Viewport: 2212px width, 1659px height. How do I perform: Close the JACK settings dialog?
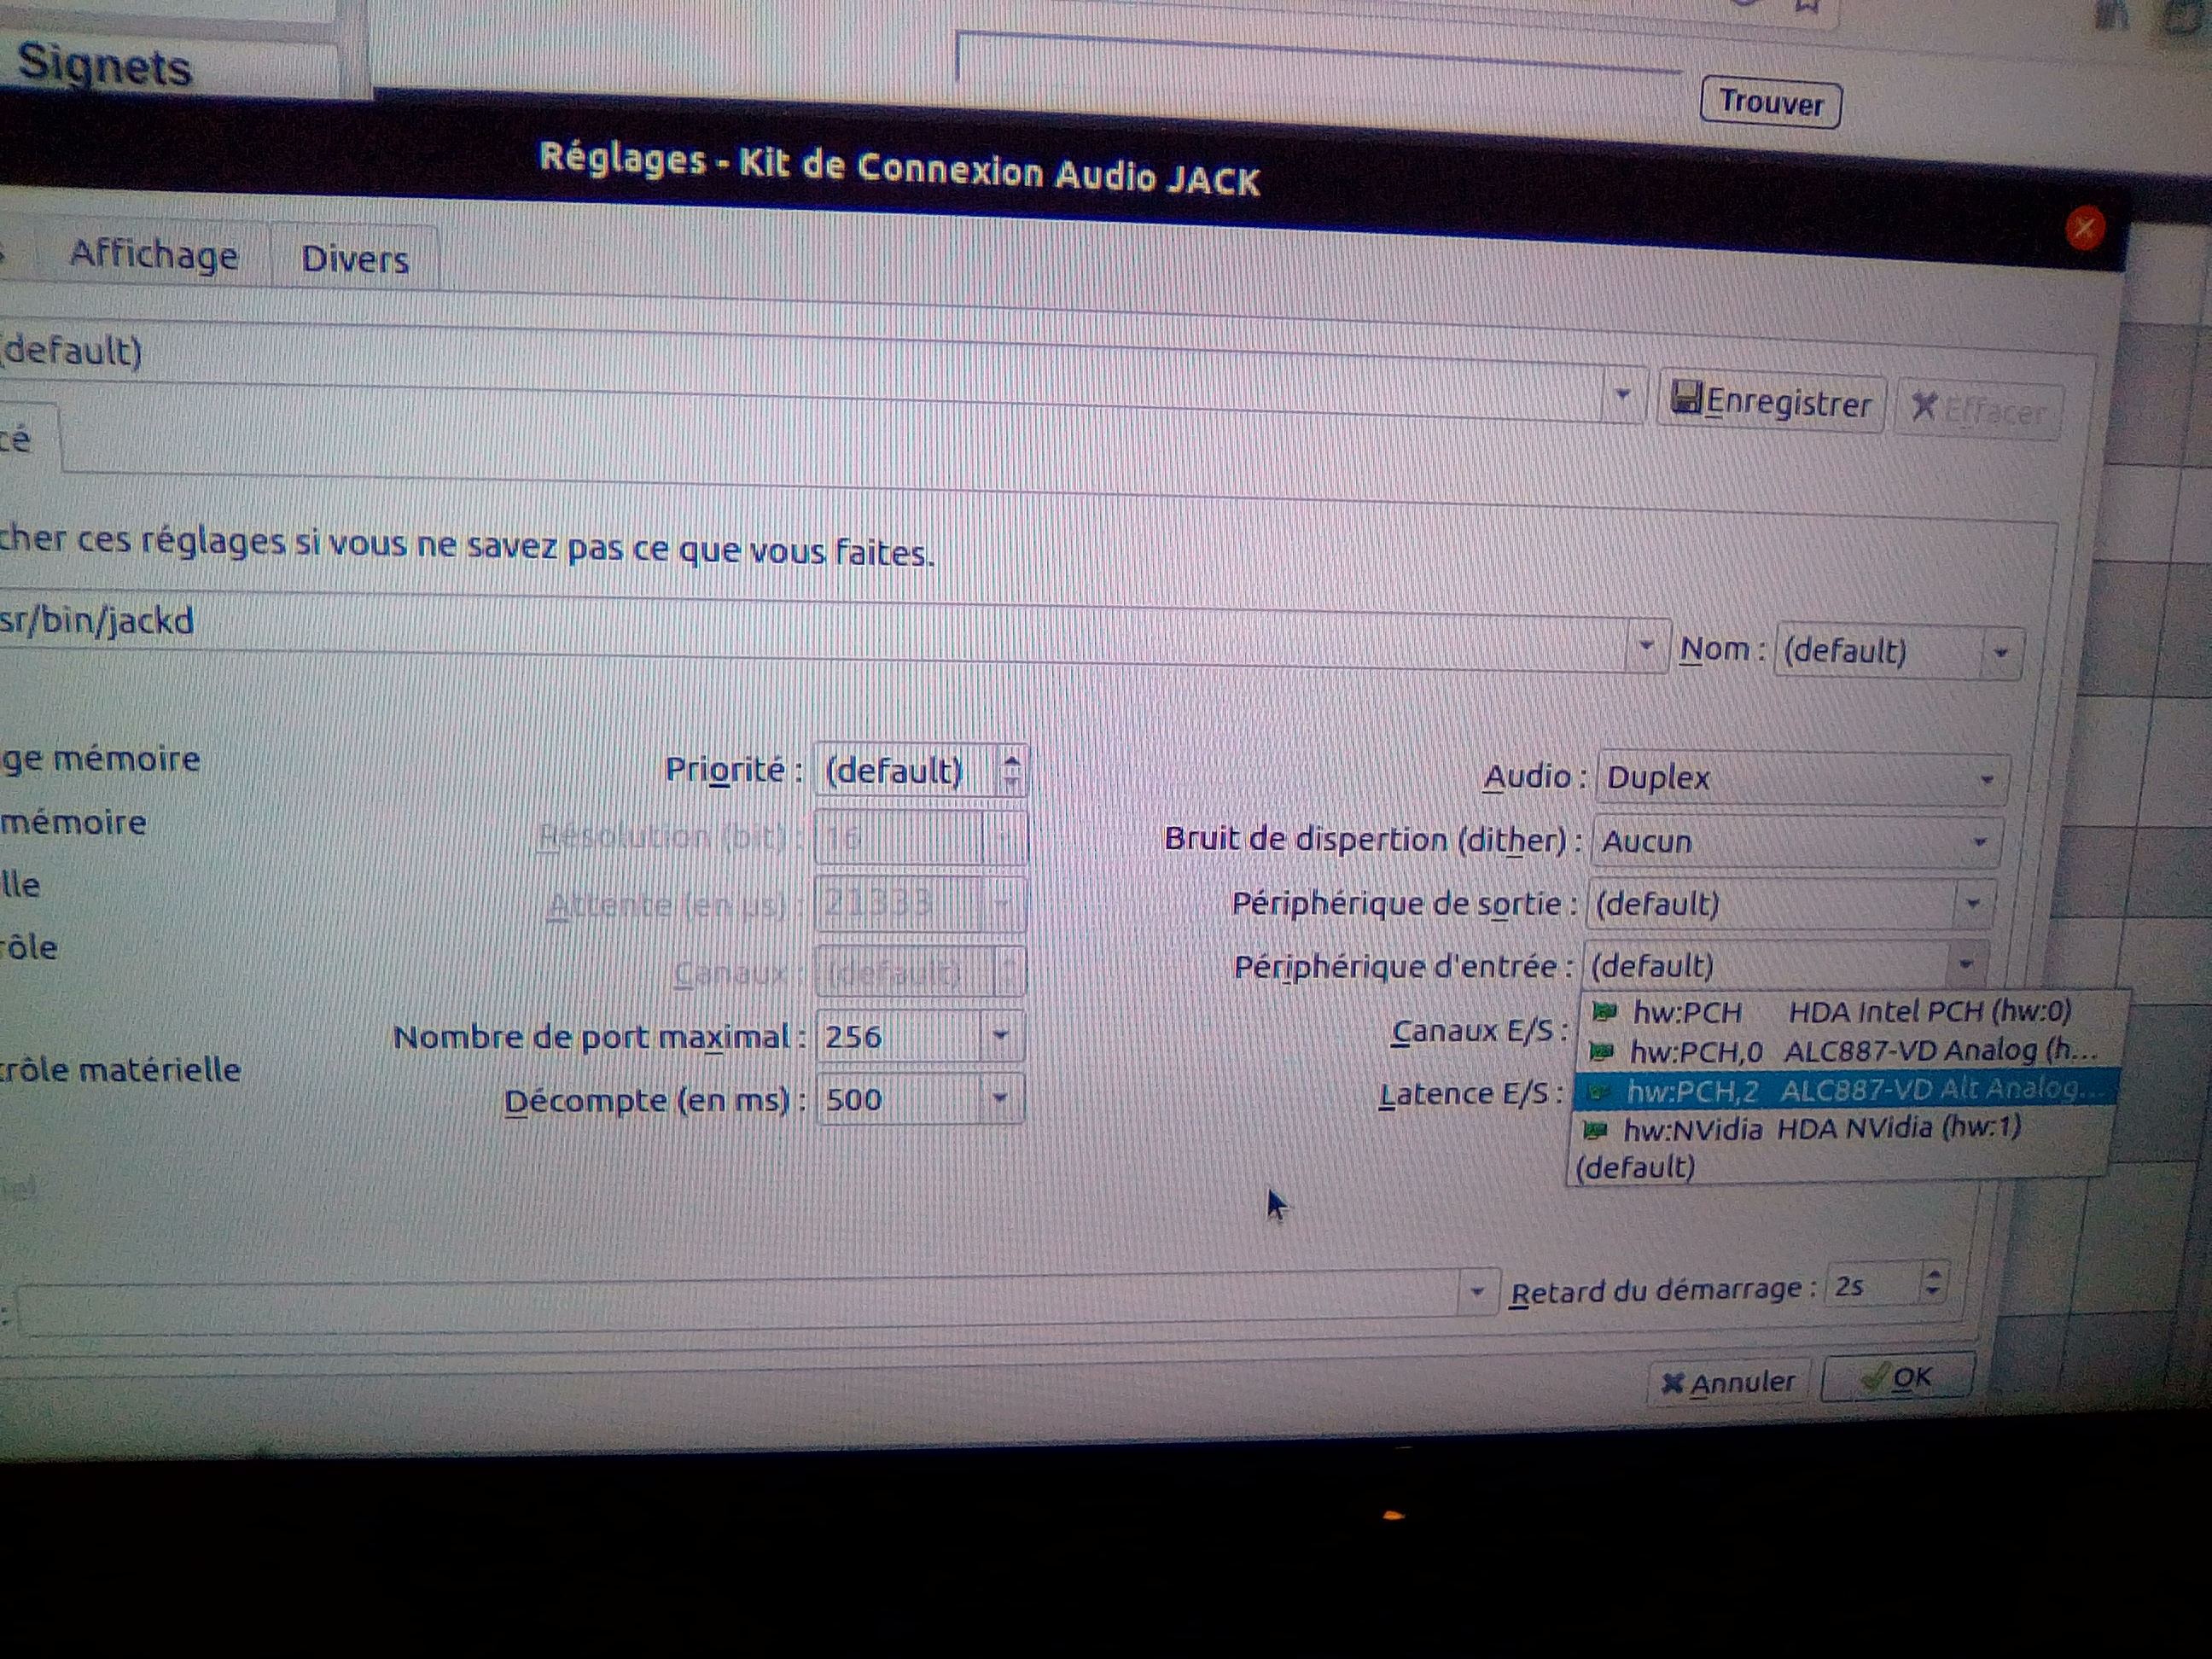tap(2084, 229)
